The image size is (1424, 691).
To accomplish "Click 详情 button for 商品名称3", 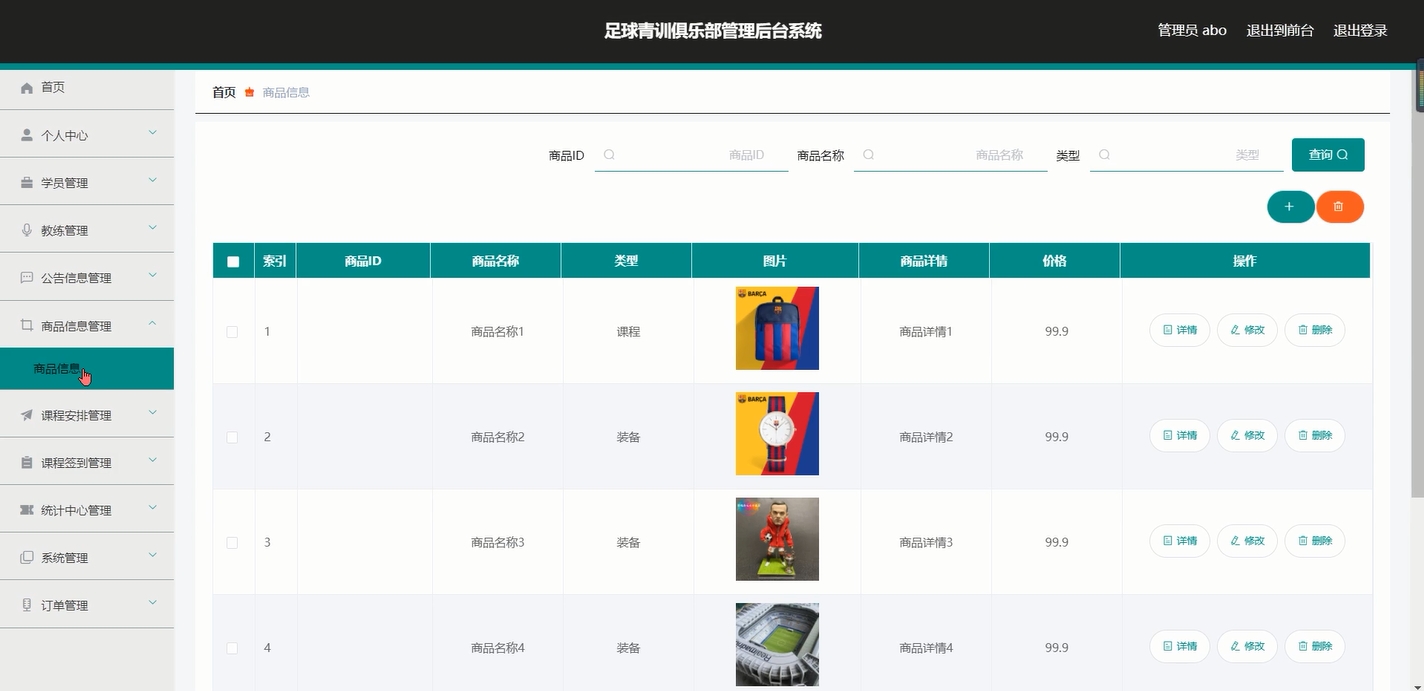I will 1180,541.
